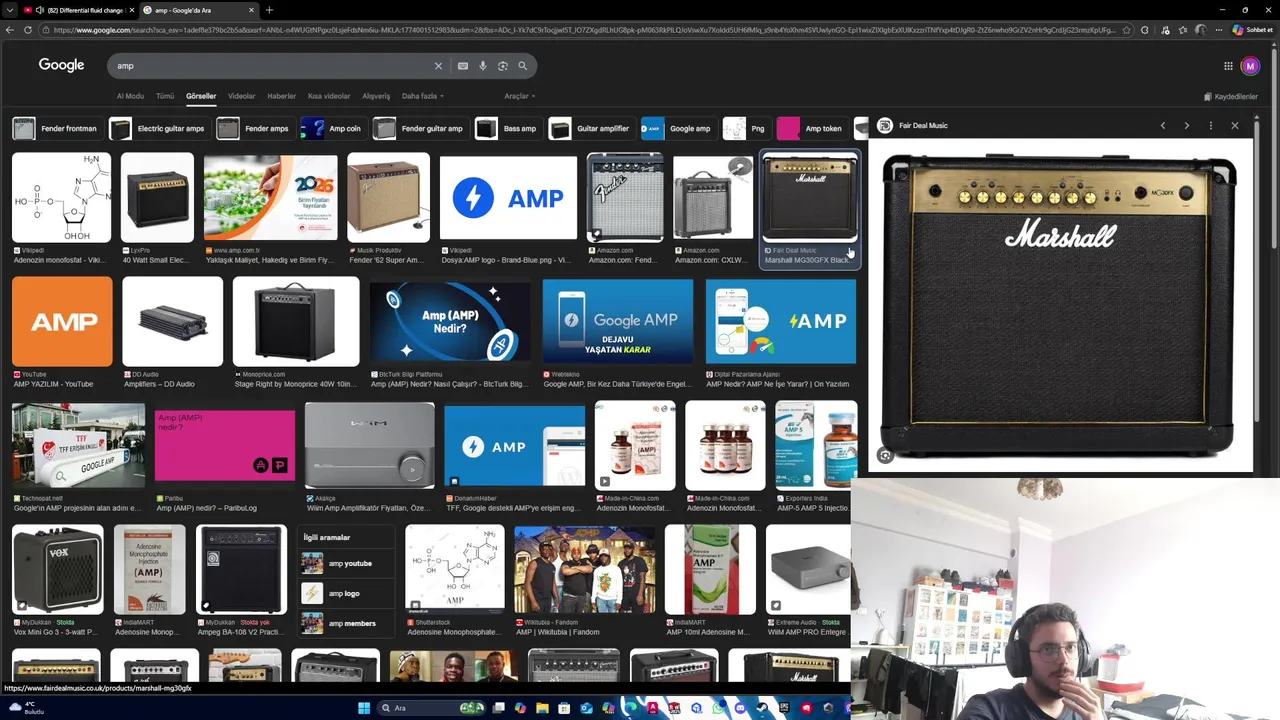Image resolution: width=1280 pixels, height=720 pixels.
Task: Open the on-screen keyboard input icon
Action: [462, 66]
